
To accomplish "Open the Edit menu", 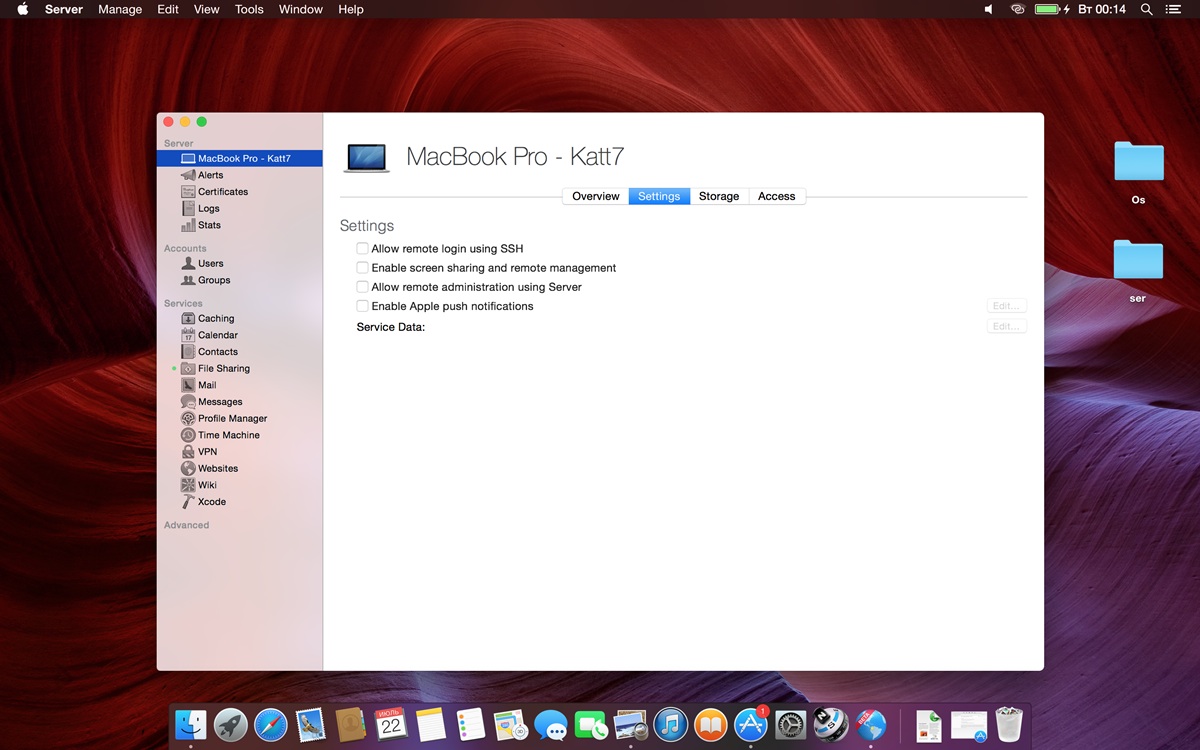I will pyautogui.click(x=168, y=9).
